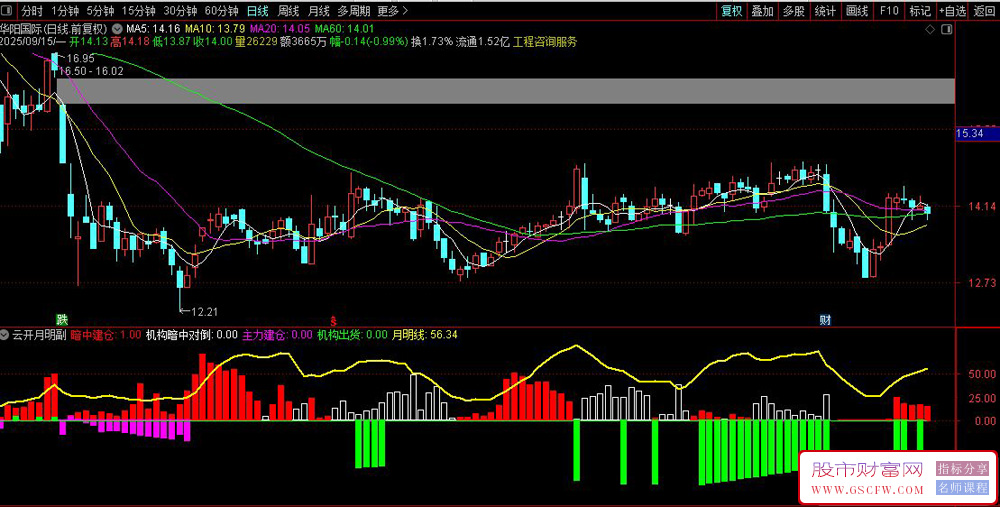The width and height of the screenshot is (1000, 507).
Task: Open the 指标分享 link in the banner
Action: point(962,469)
